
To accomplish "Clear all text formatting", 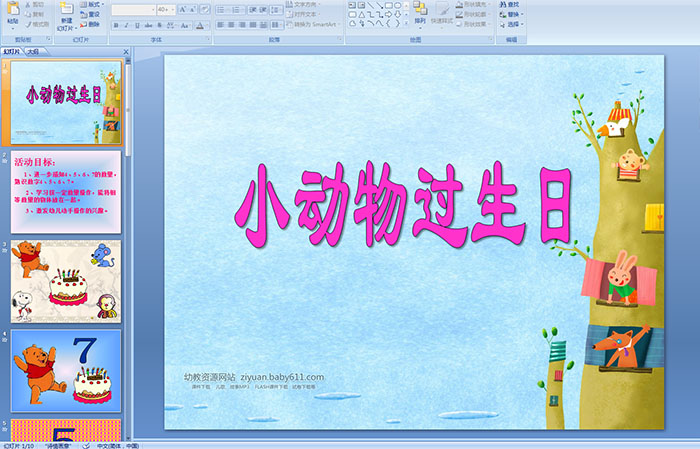I will [x=205, y=9].
